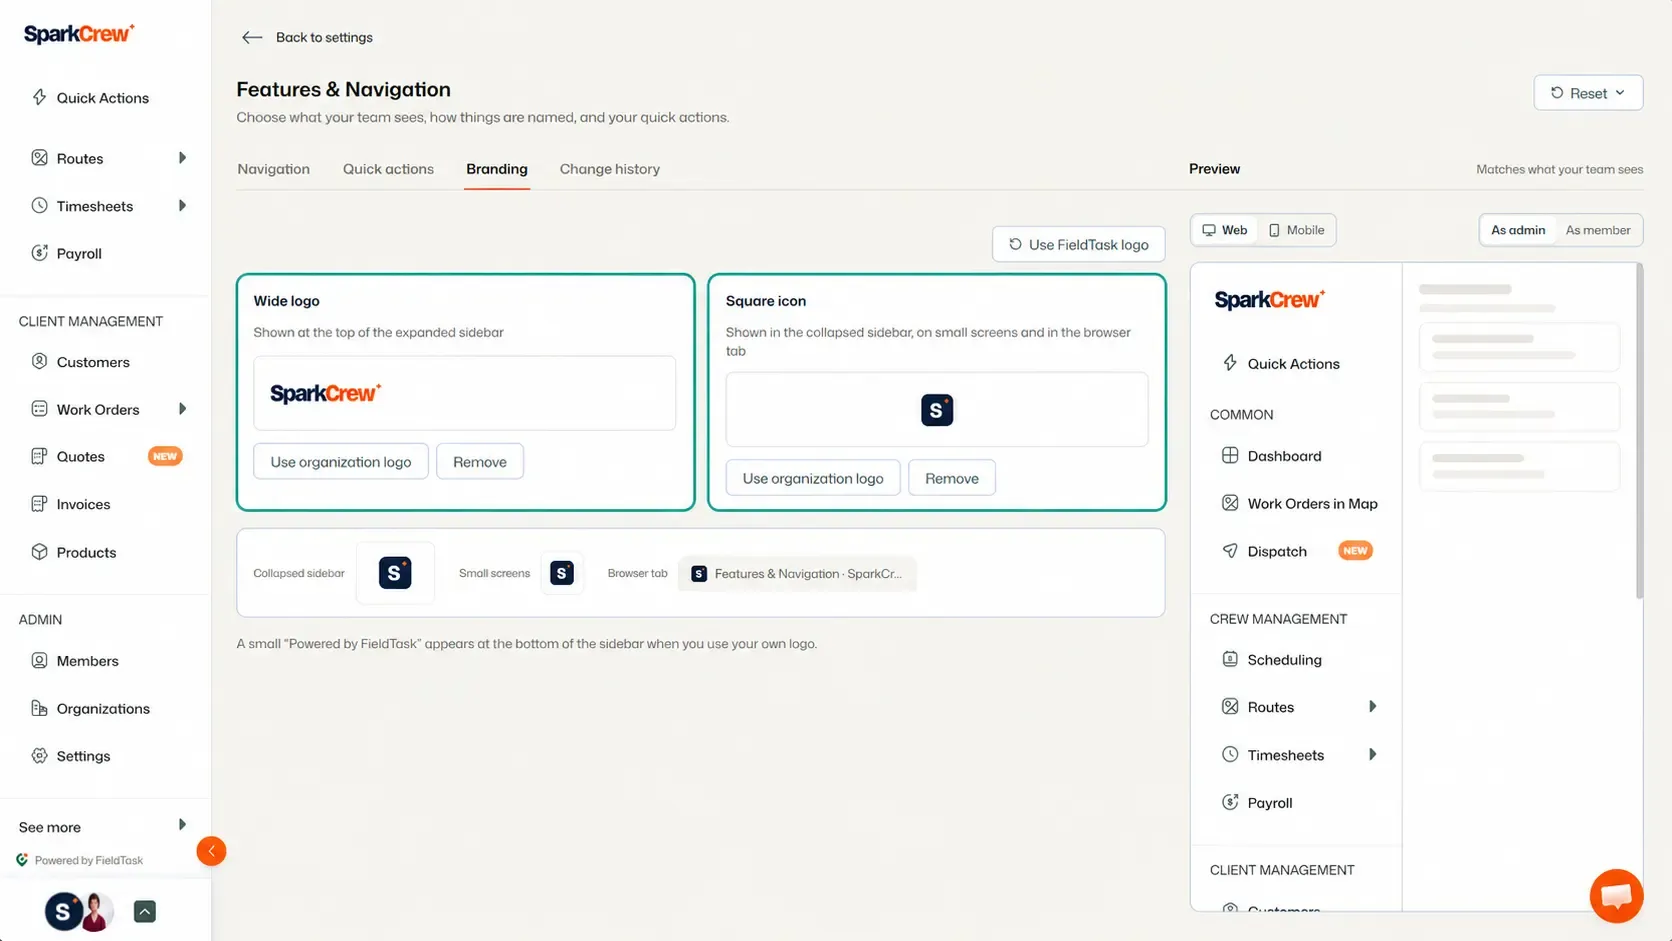1672x941 pixels.
Task: Click the Payroll icon in left sidebar
Action: [39, 253]
